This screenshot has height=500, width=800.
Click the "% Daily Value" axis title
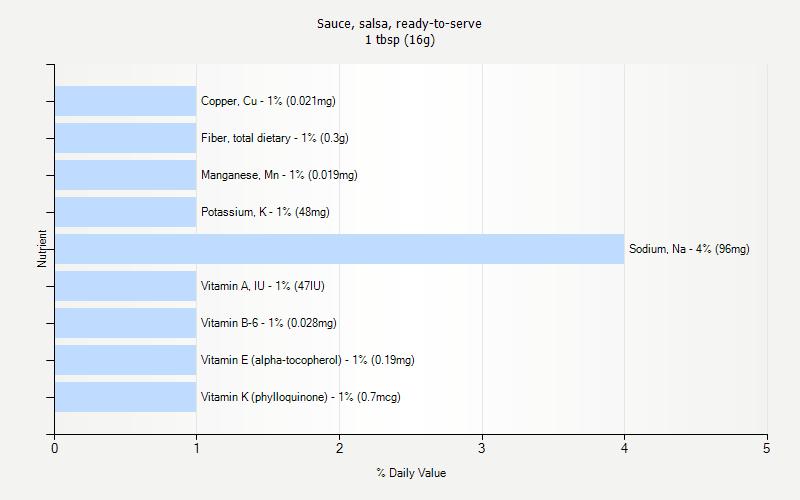coord(411,473)
